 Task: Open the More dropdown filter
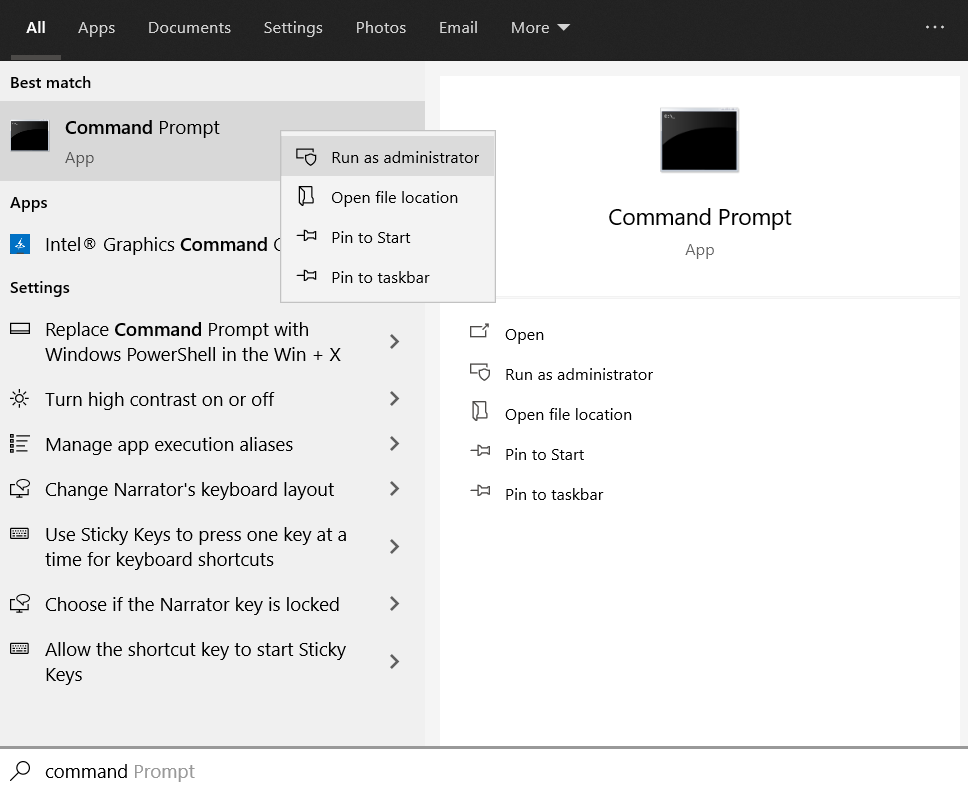click(x=540, y=28)
